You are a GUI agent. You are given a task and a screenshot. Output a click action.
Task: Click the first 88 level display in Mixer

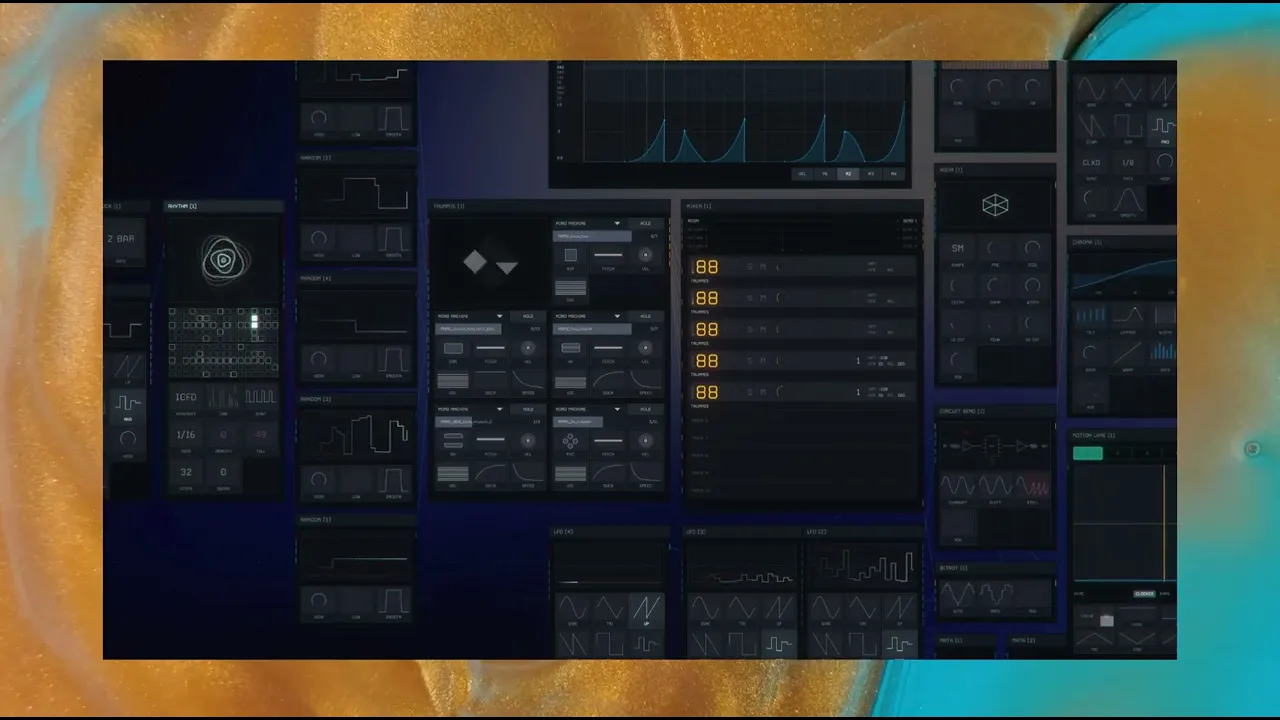click(x=707, y=267)
